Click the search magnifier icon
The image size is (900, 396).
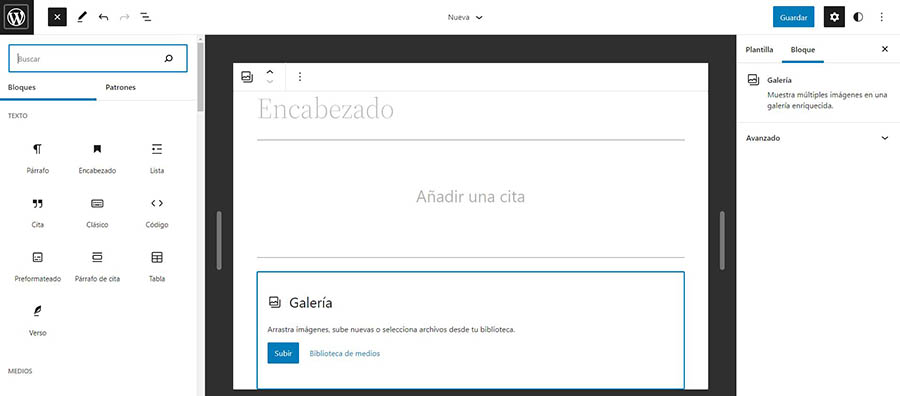click(x=169, y=59)
